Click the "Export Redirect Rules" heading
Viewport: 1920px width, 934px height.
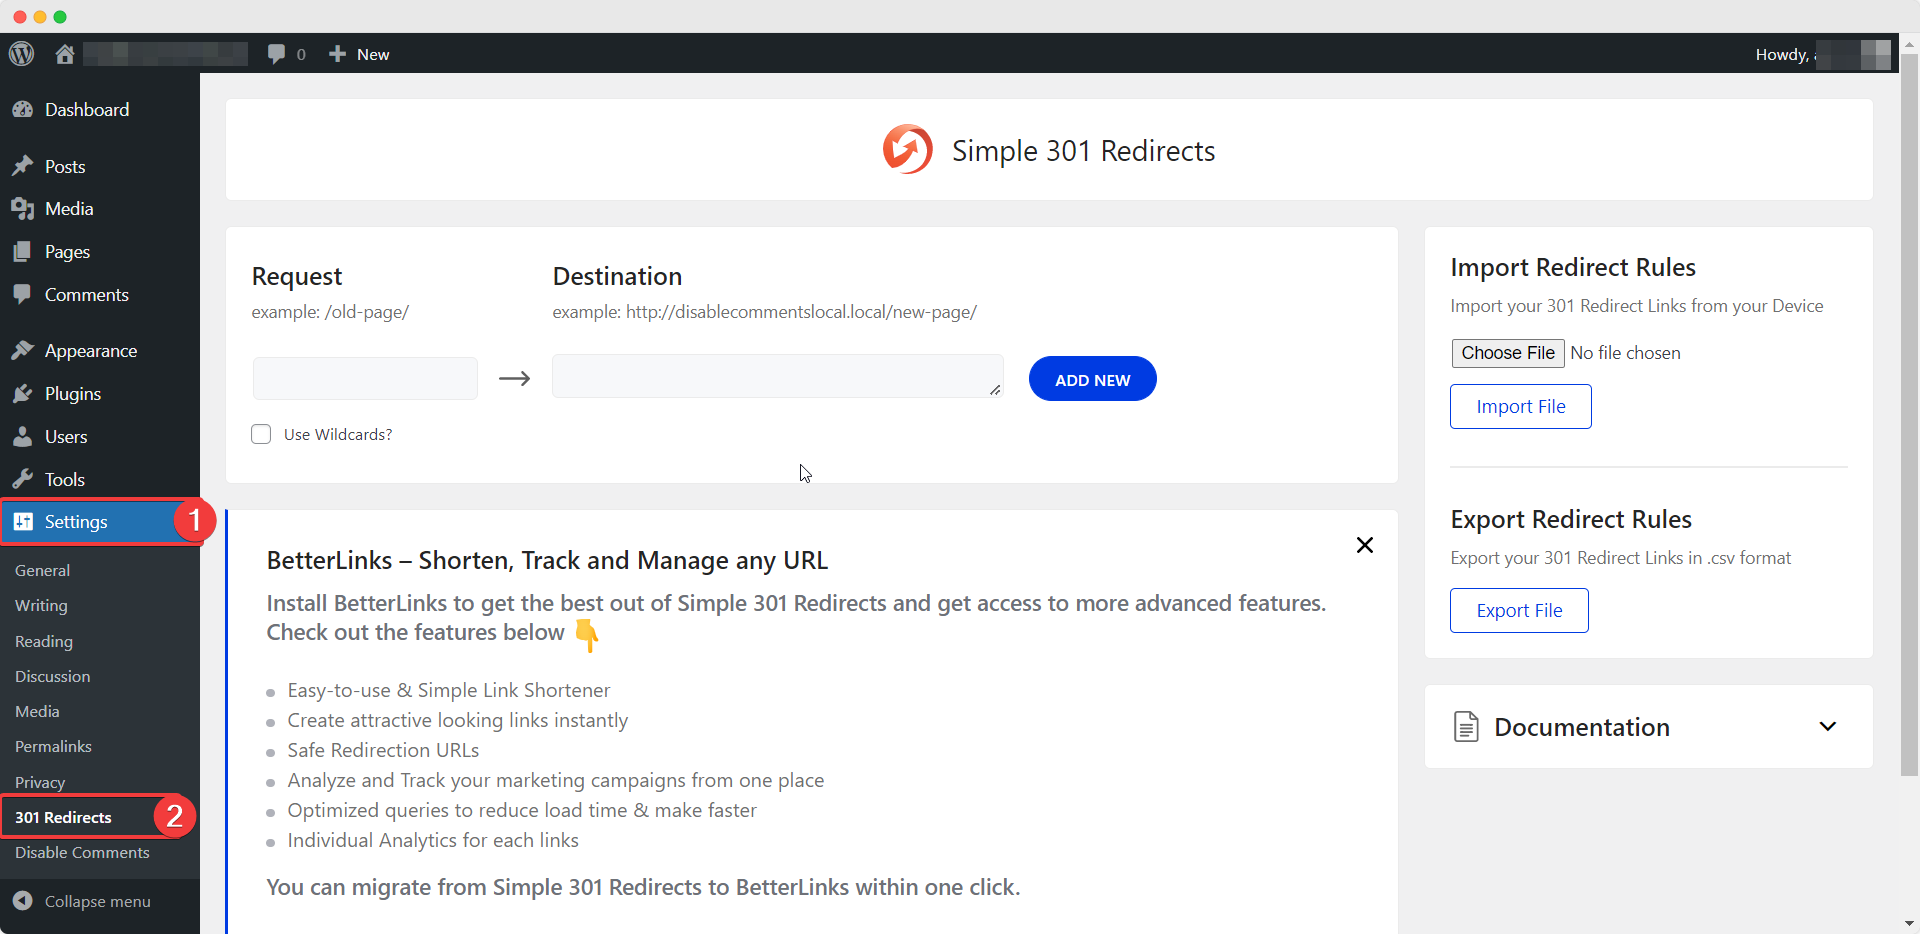pos(1571,519)
